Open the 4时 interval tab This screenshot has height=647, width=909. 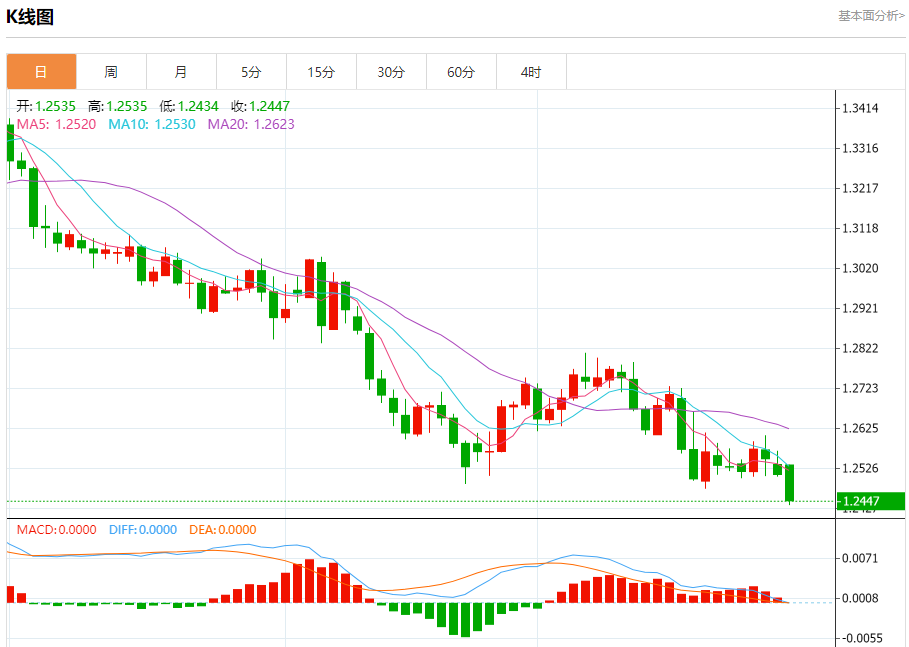pyautogui.click(x=531, y=72)
